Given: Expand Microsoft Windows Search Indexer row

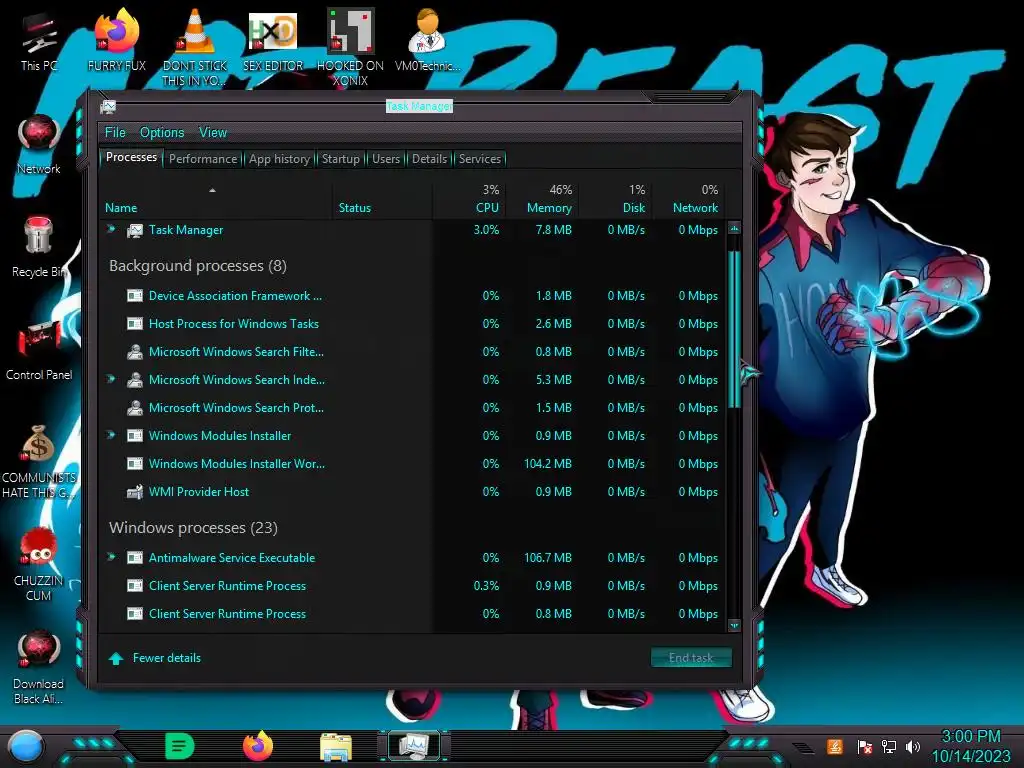Looking at the screenshot, I should 111,379.
